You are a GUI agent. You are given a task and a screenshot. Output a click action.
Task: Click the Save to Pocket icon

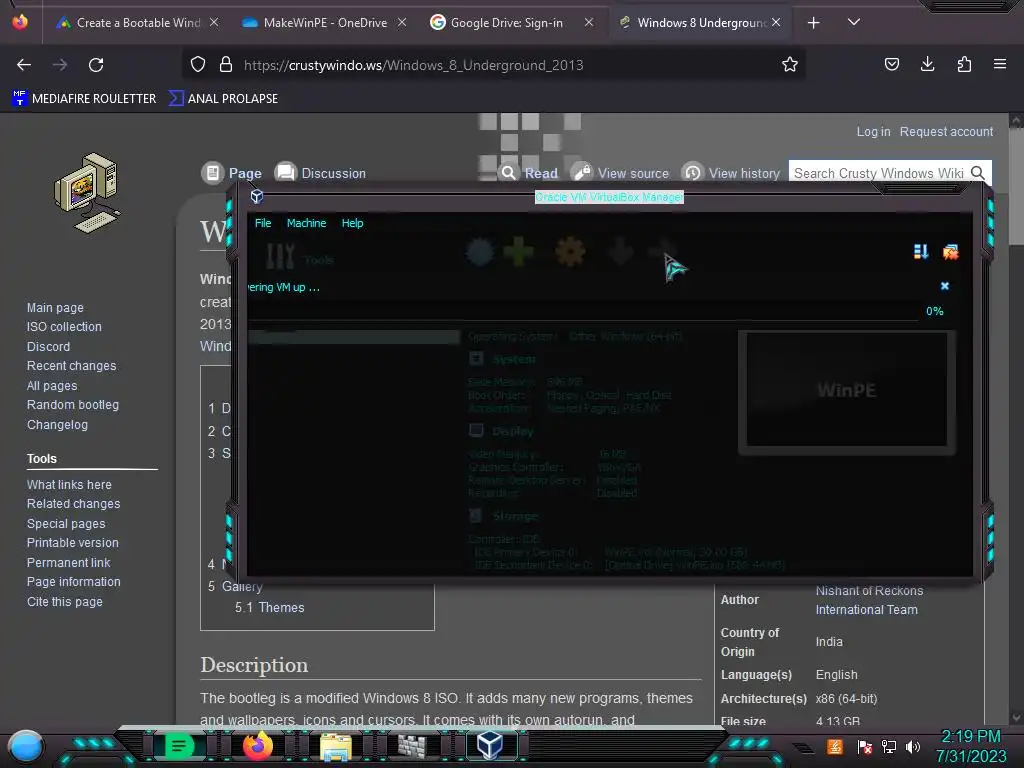892,64
